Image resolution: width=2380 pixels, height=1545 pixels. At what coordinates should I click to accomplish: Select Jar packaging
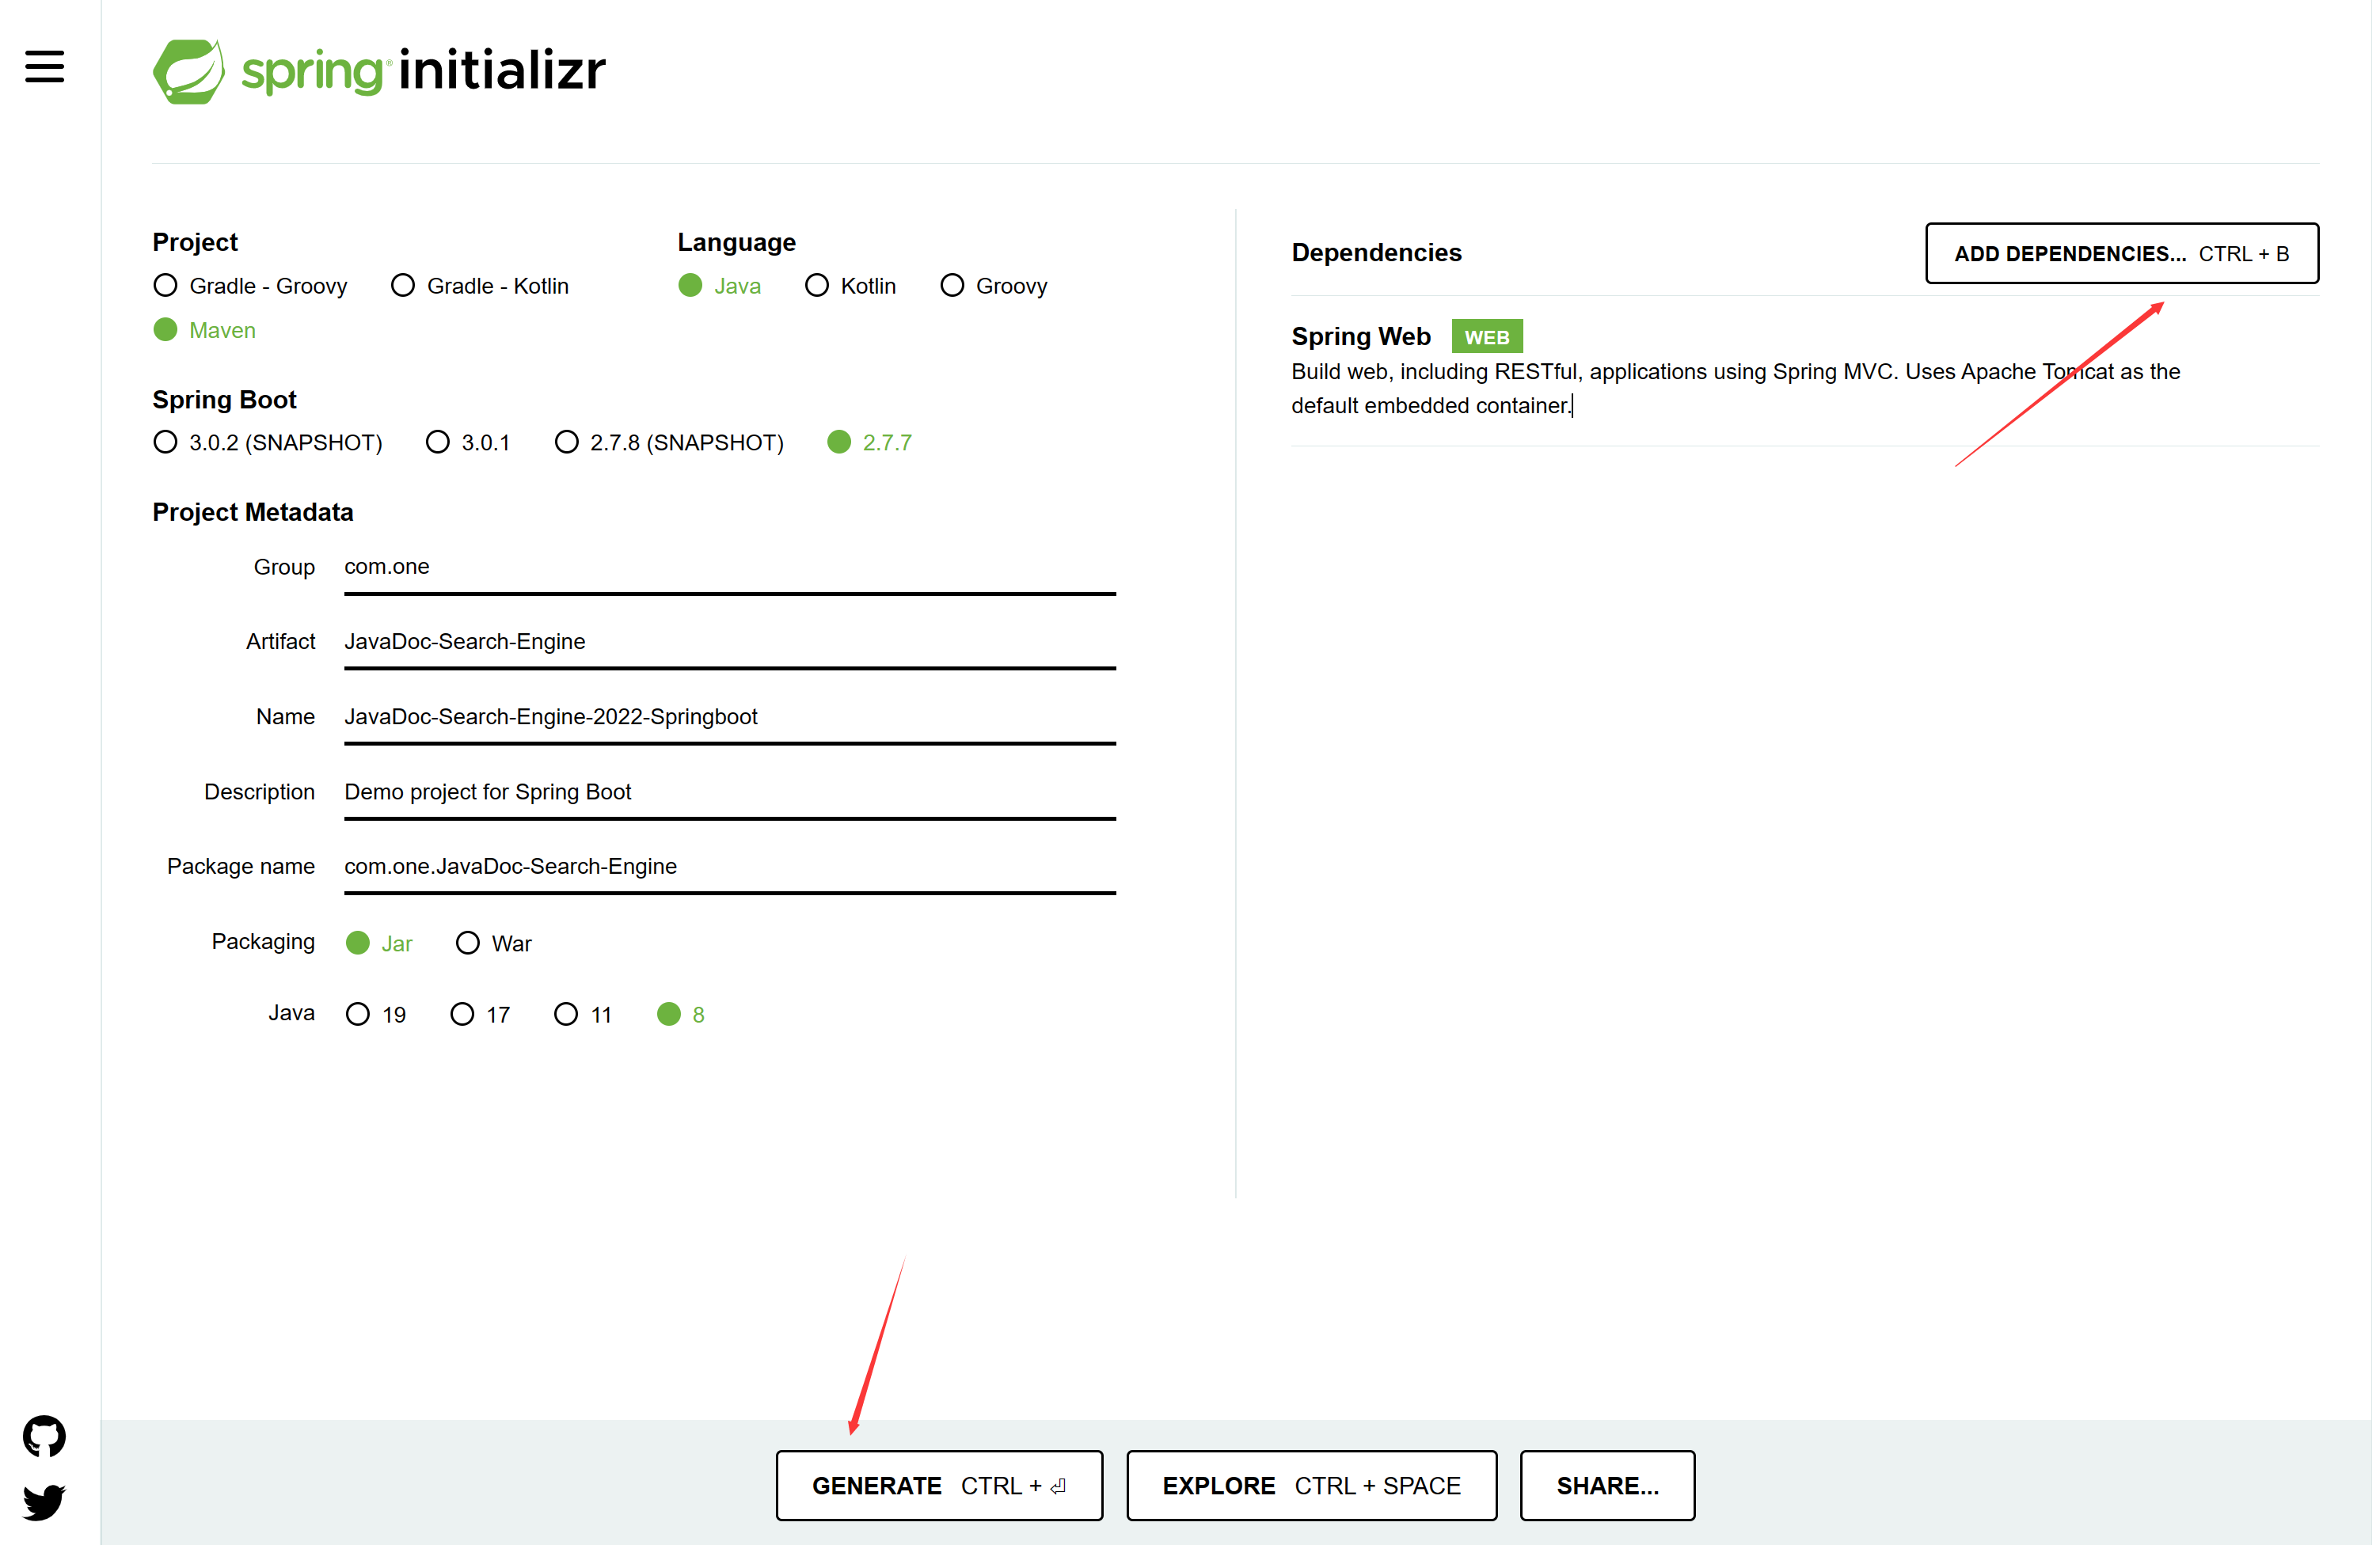point(379,943)
